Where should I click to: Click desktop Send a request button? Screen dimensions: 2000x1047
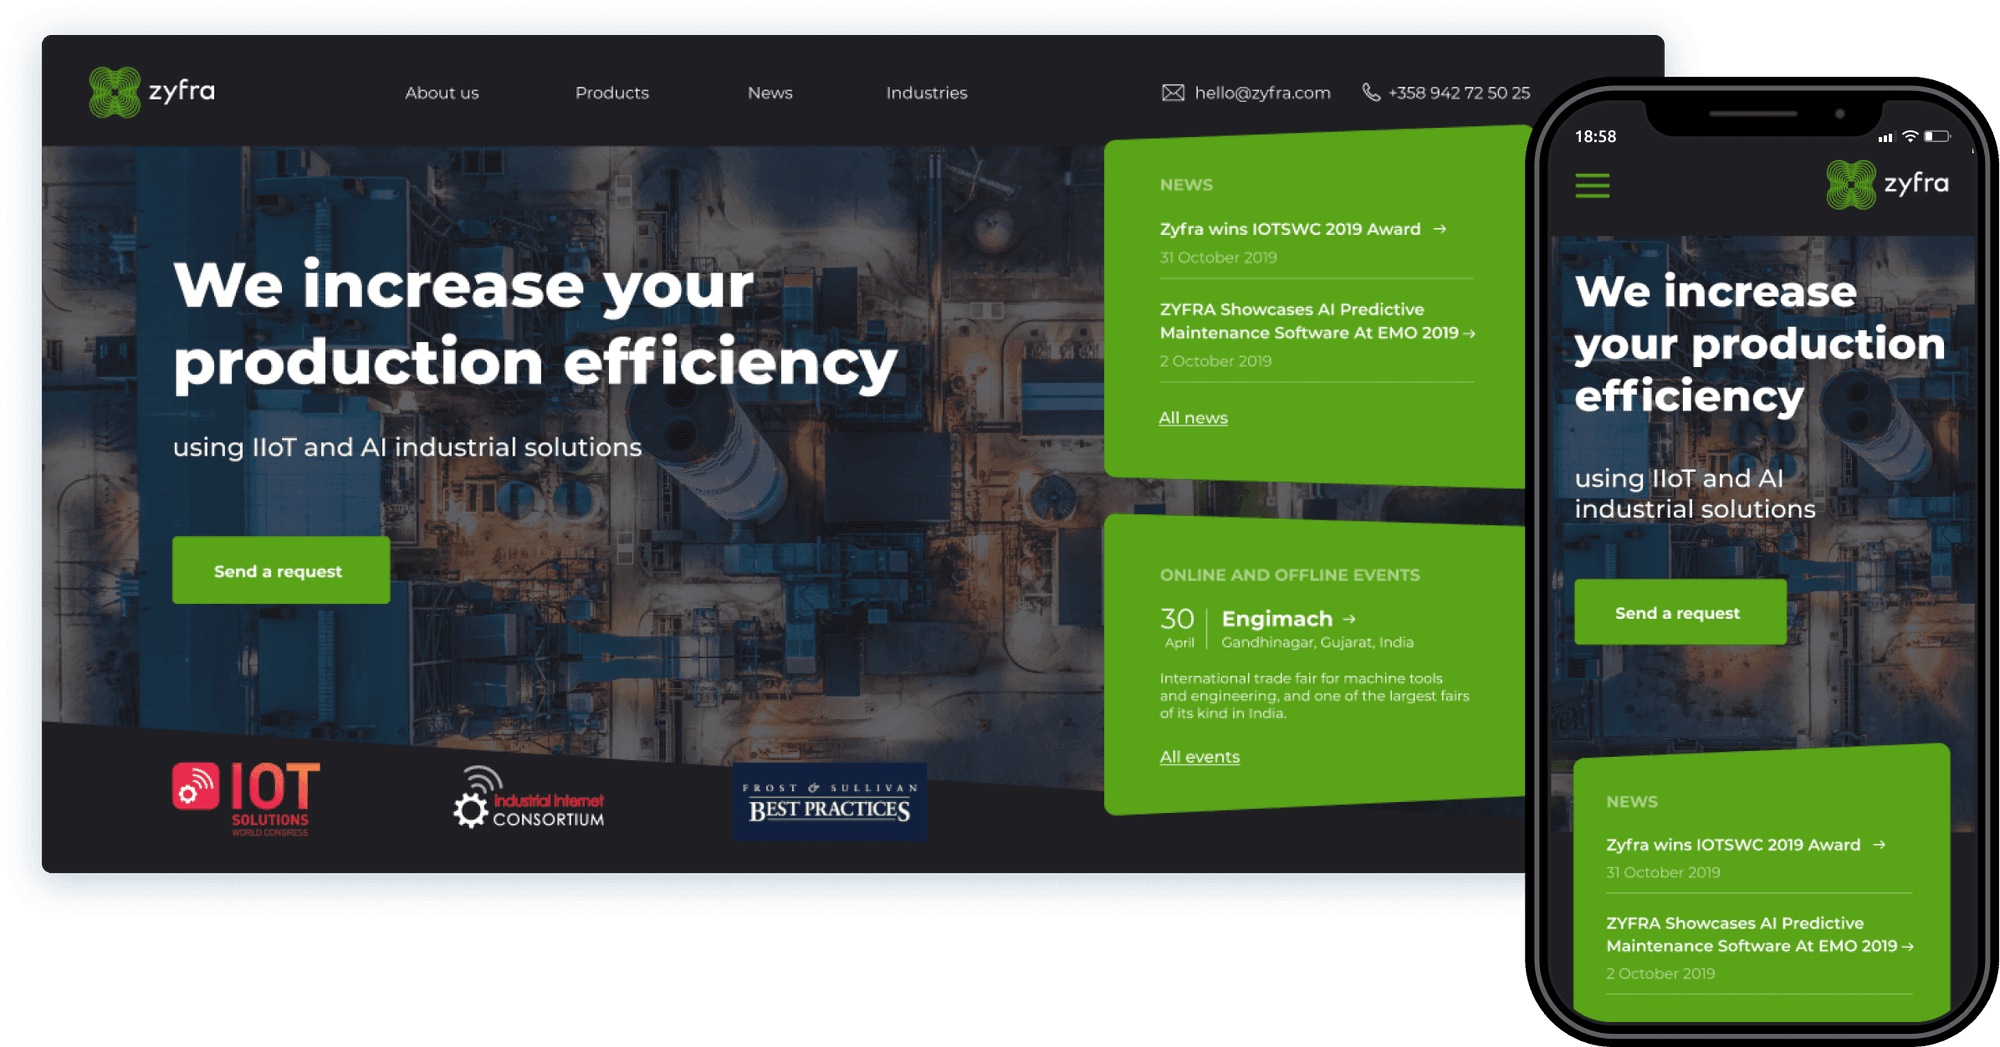click(x=281, y=570)
